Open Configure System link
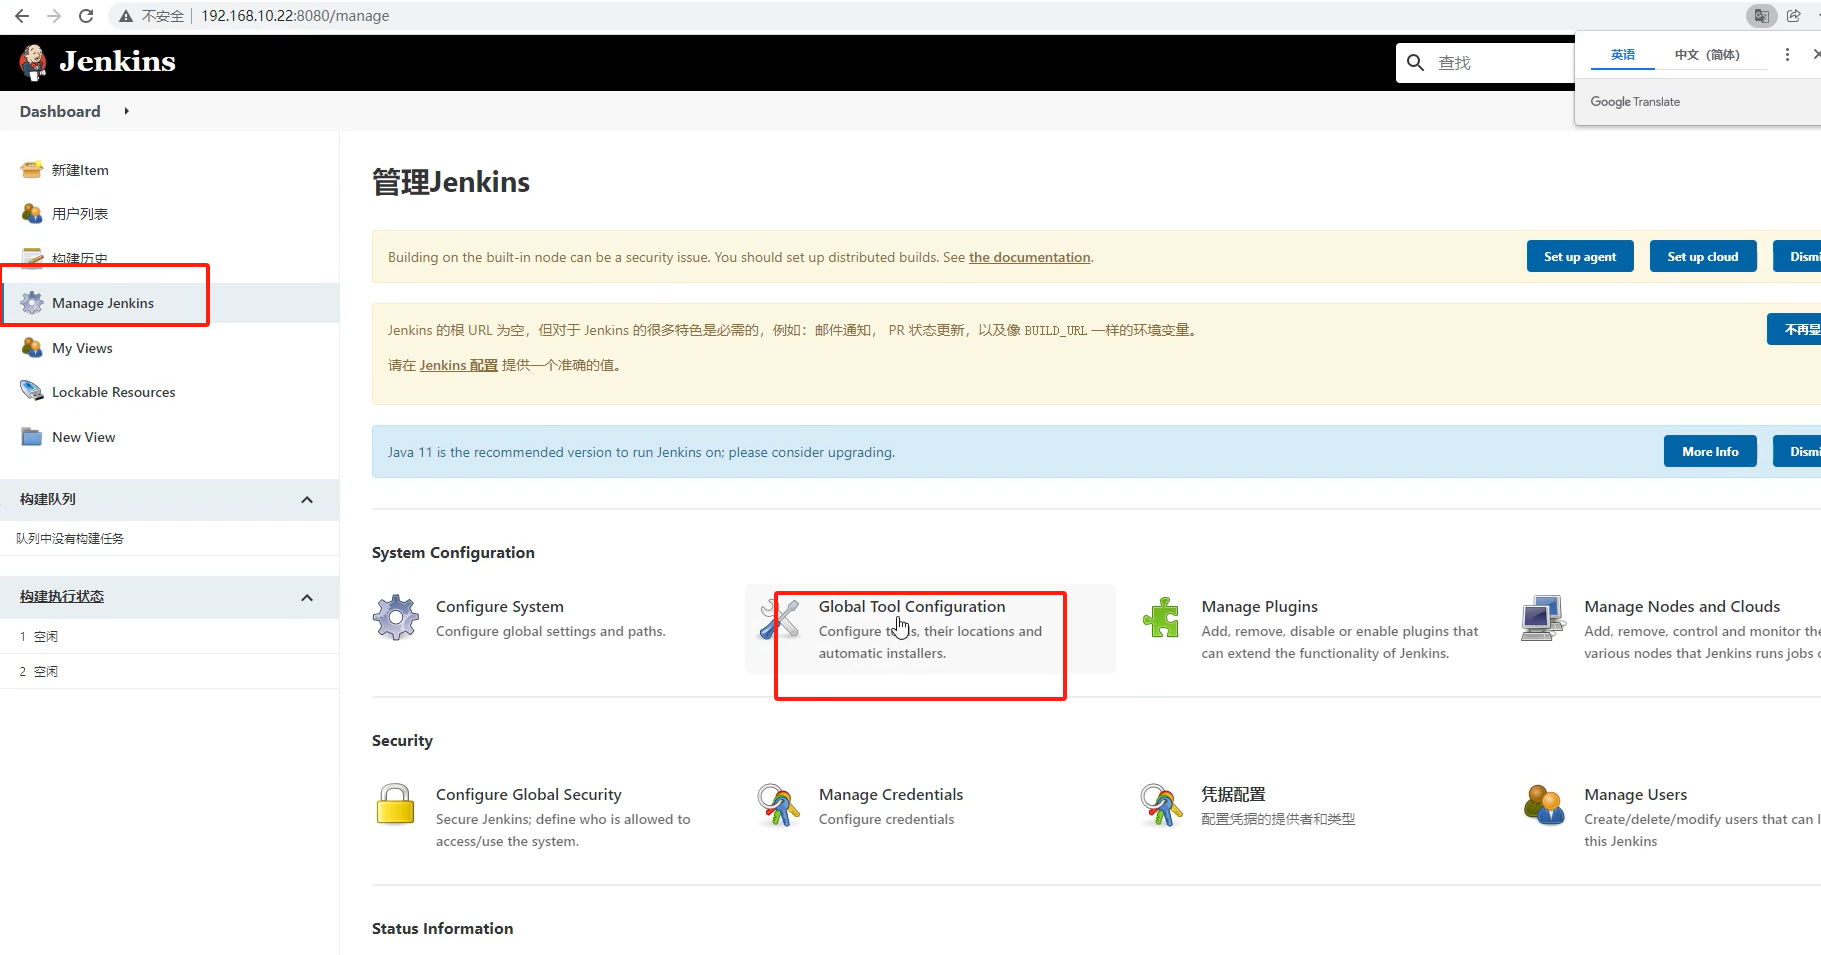 pos(500,606)
